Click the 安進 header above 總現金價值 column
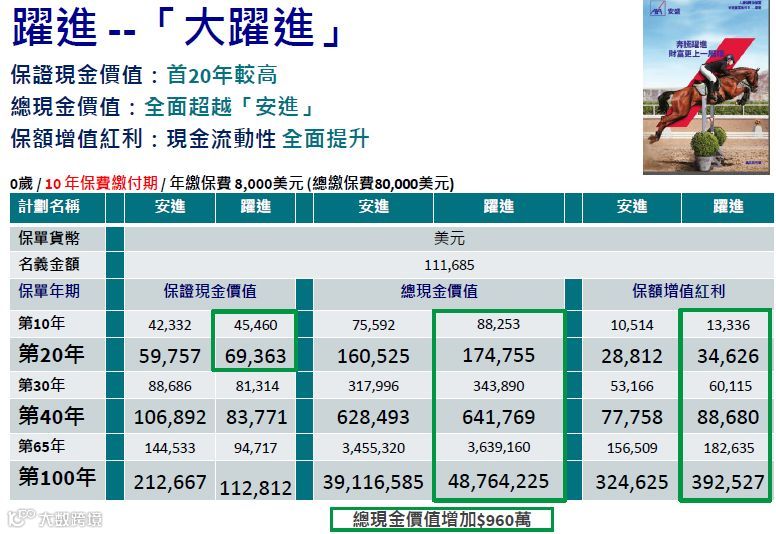Viewport: 776px width, 534px height. [x=374, y=206]
